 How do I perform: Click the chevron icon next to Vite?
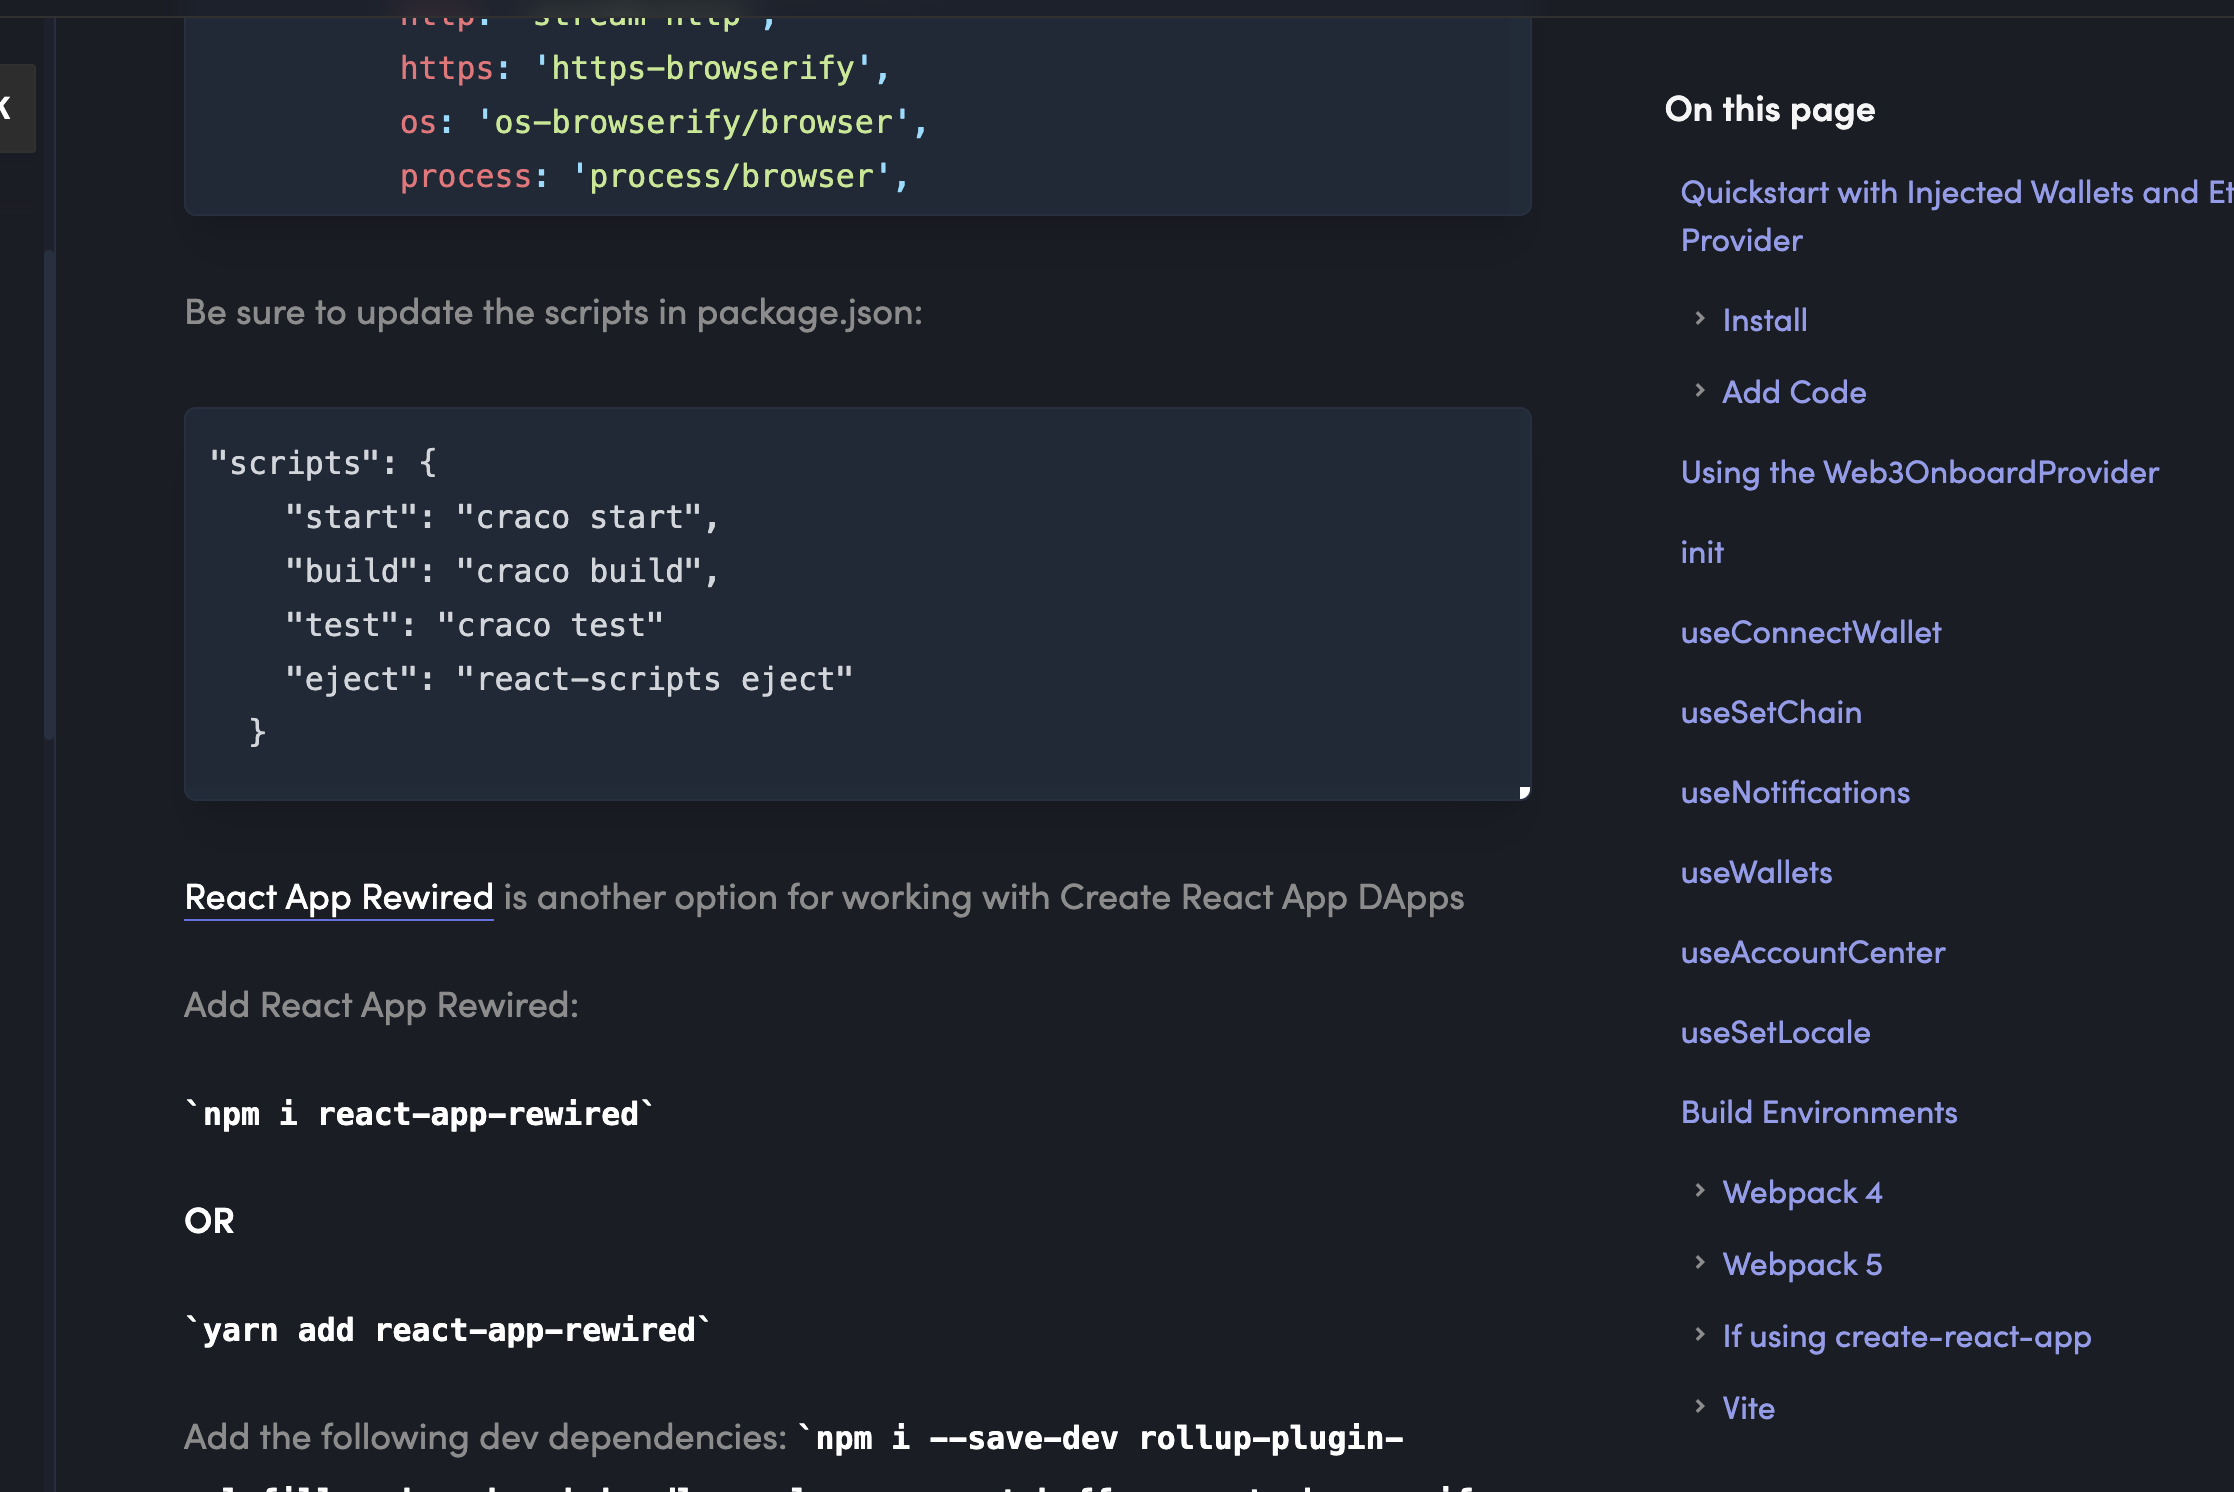click(1699, 1407)
